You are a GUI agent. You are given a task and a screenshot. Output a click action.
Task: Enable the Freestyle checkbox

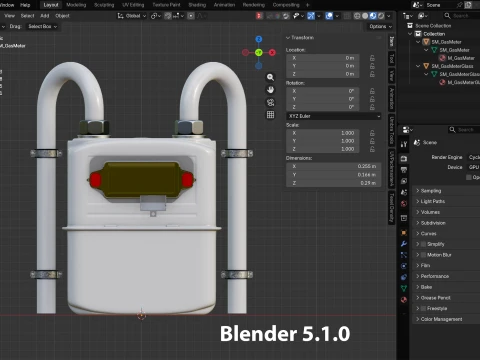click(x=423, y=308)
